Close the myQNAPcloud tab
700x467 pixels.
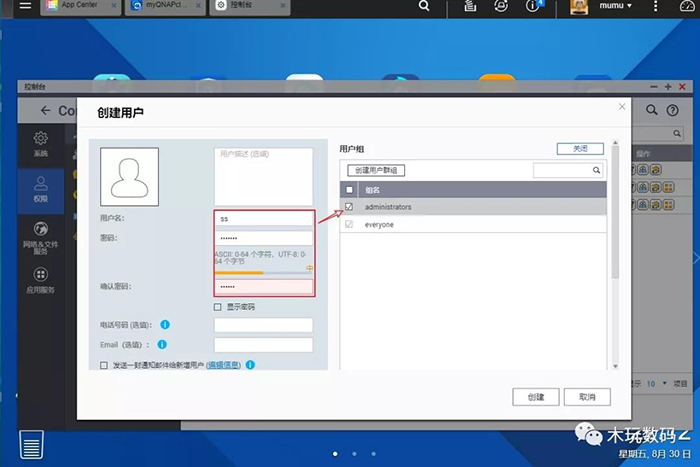pos(198,6)
